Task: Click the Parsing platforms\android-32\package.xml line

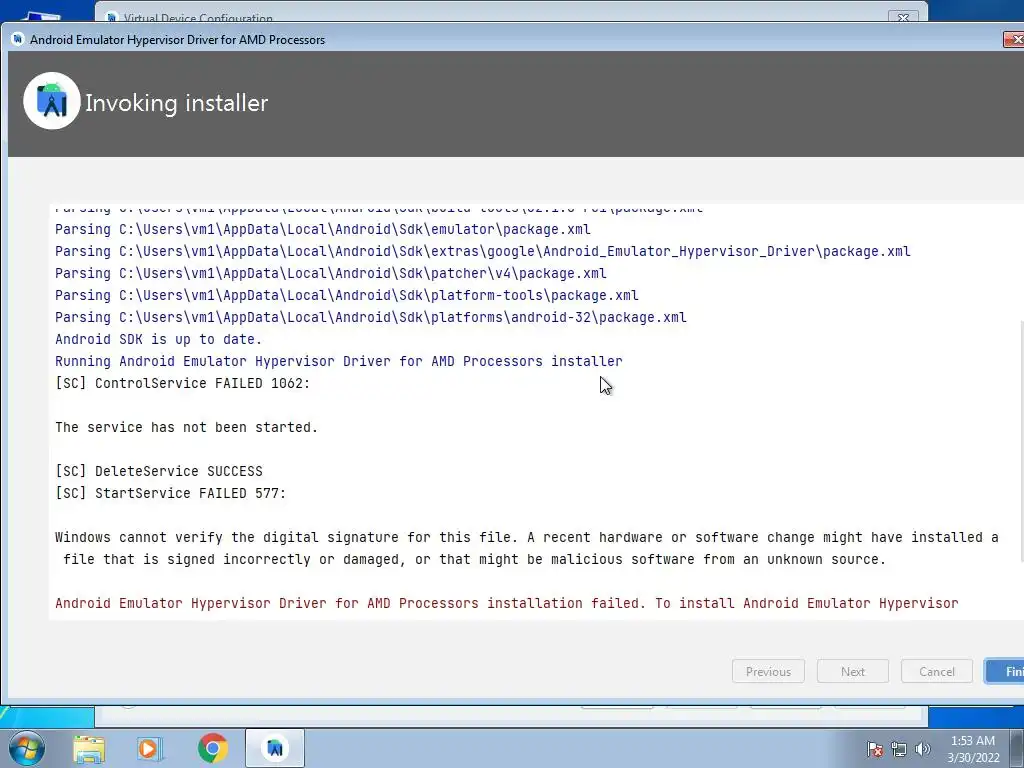Action: point(371,317)
